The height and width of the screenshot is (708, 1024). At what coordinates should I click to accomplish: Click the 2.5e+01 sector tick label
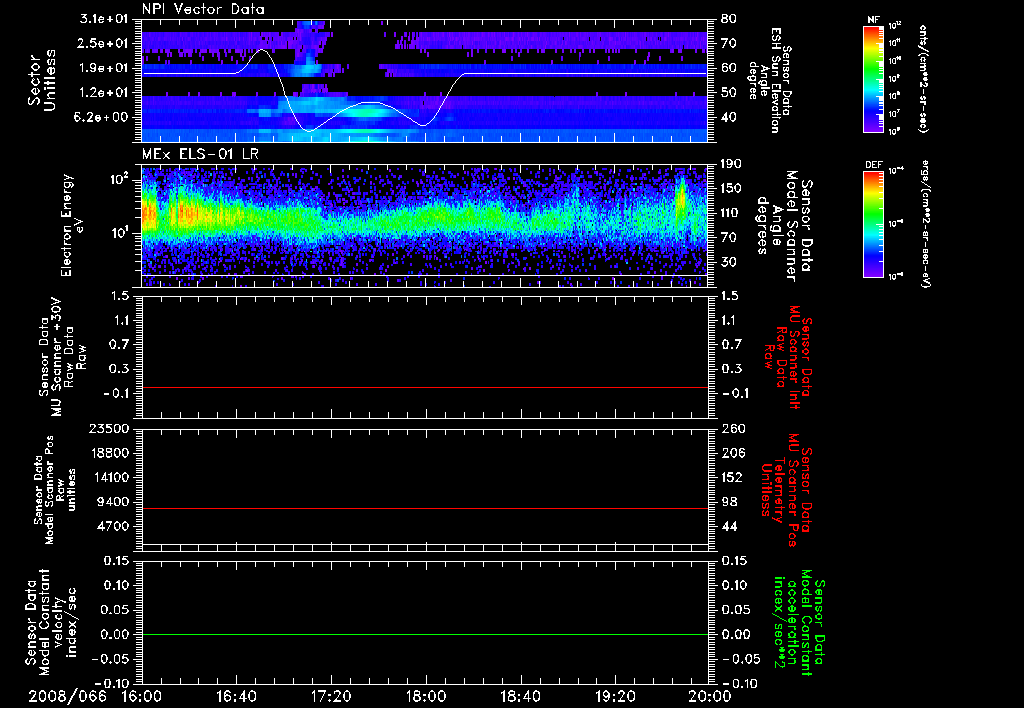(104, 43)
